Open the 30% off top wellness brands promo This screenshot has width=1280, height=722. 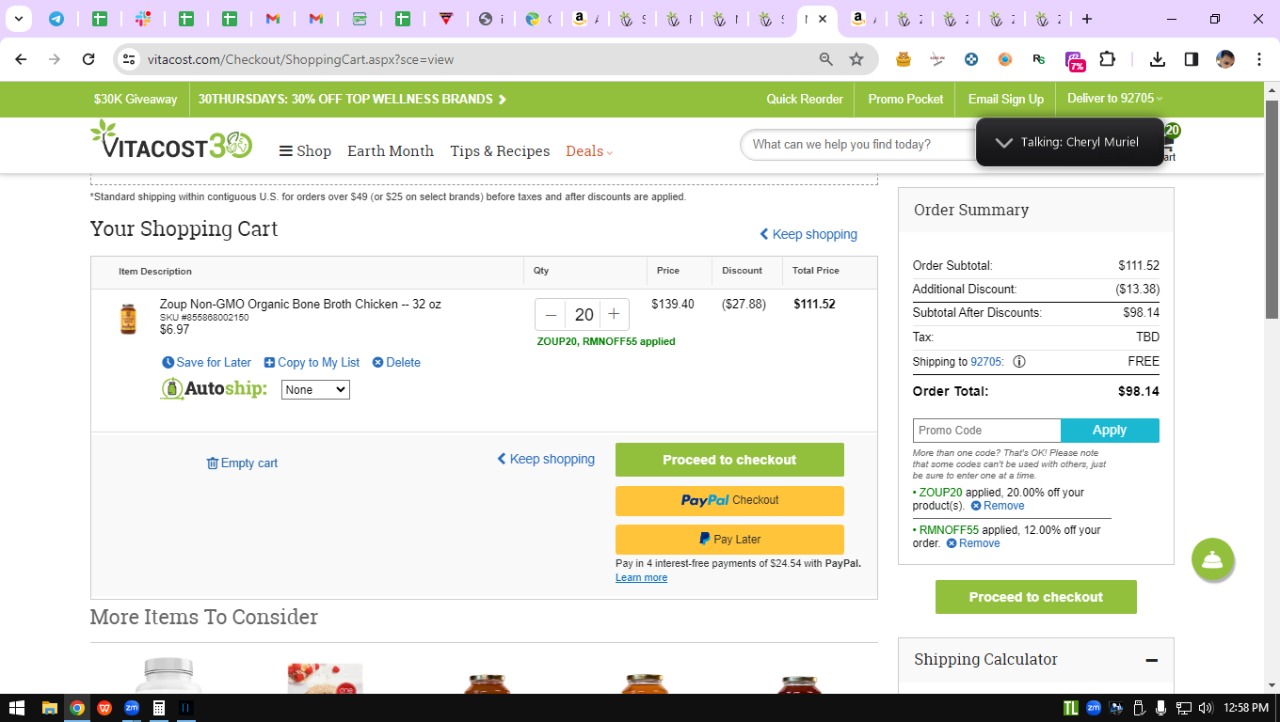click(x=352, y=99)
